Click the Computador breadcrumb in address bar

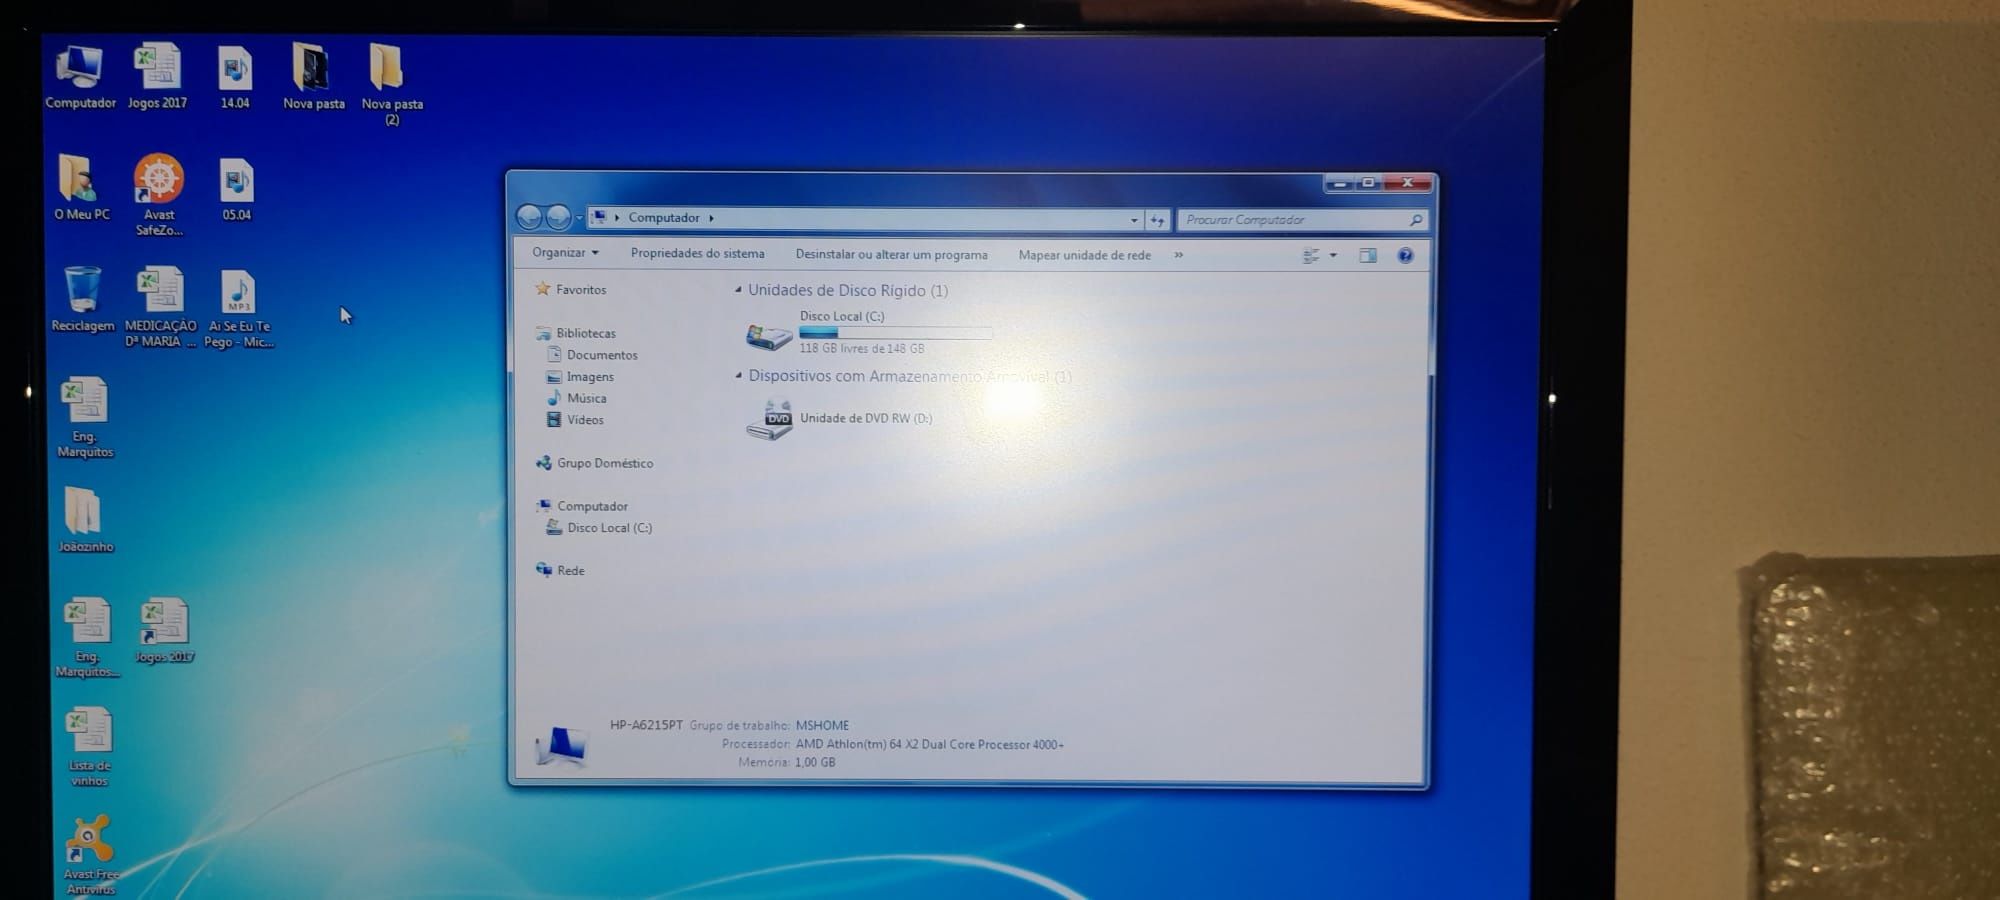664,218
